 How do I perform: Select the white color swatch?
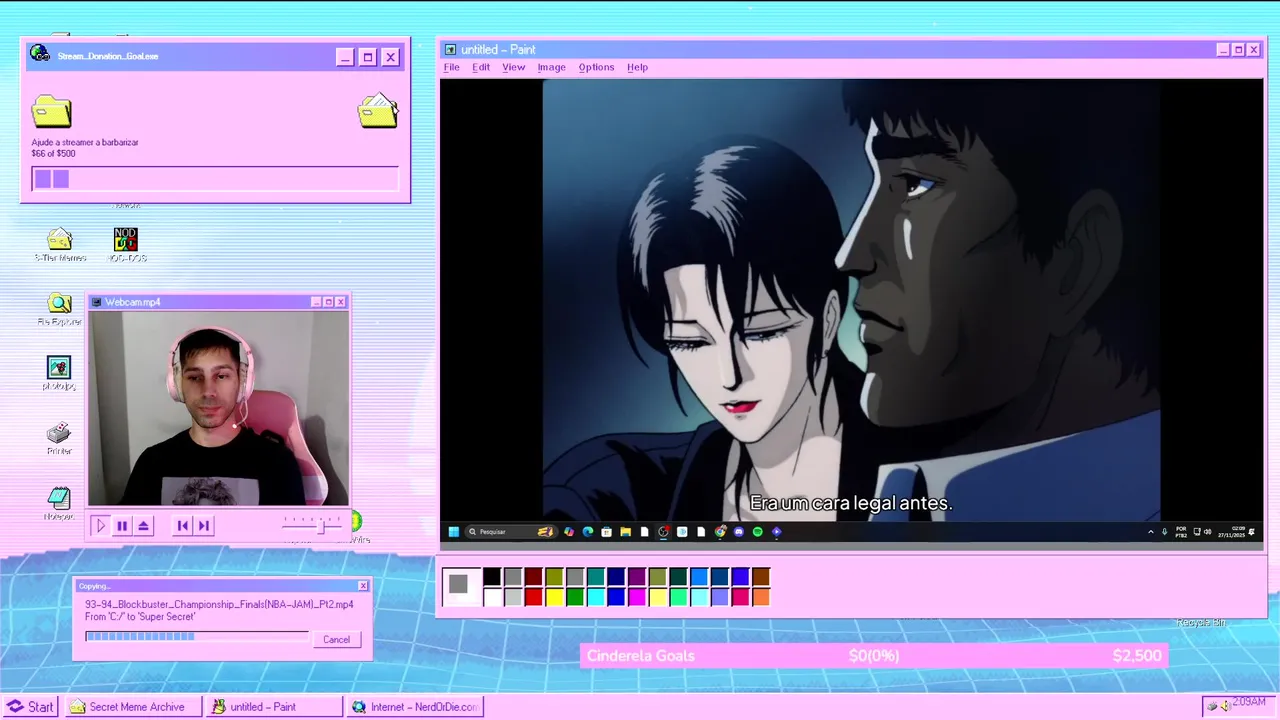tap(492, 597)
